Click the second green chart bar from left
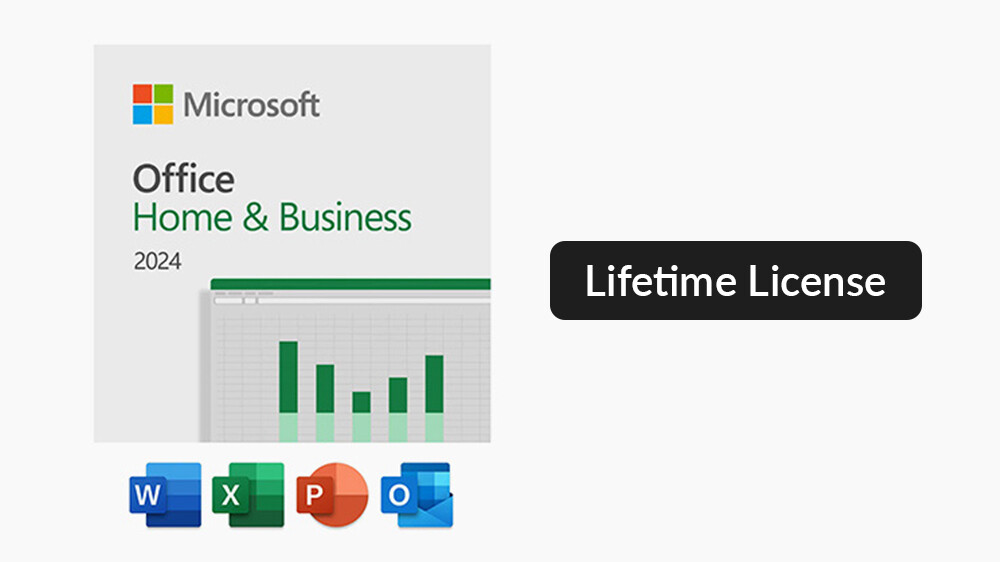Screen dimensions: 1000x562 click(x=325, y=388)
